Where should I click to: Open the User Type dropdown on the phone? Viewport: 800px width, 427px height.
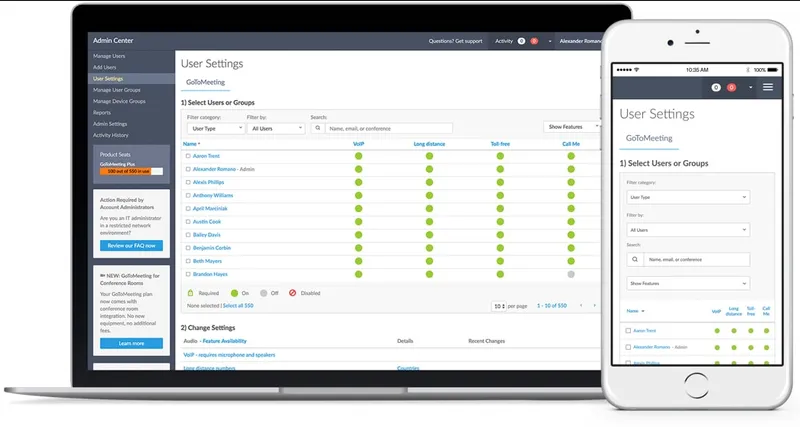tap(688, 197)
